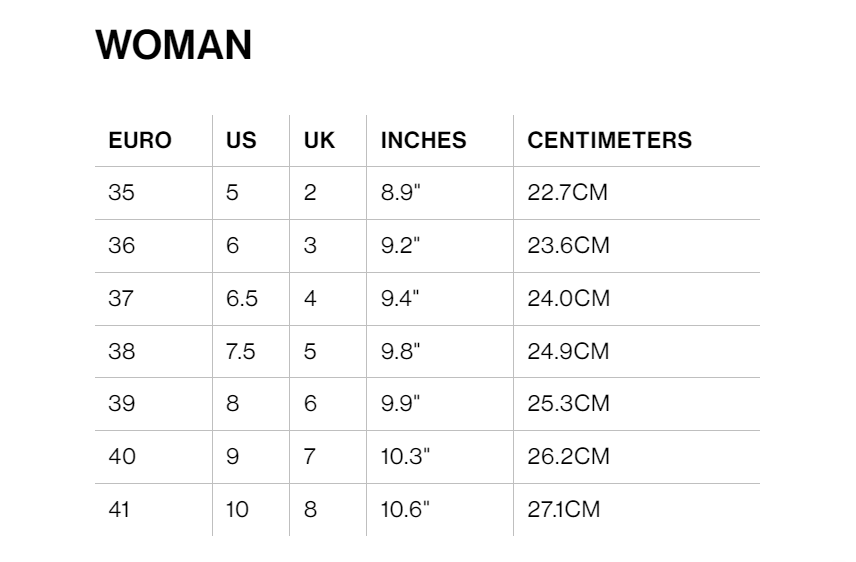Click Euro size 41 cell
Viewport: 856px width, 562px height.
tap(119, 509)
